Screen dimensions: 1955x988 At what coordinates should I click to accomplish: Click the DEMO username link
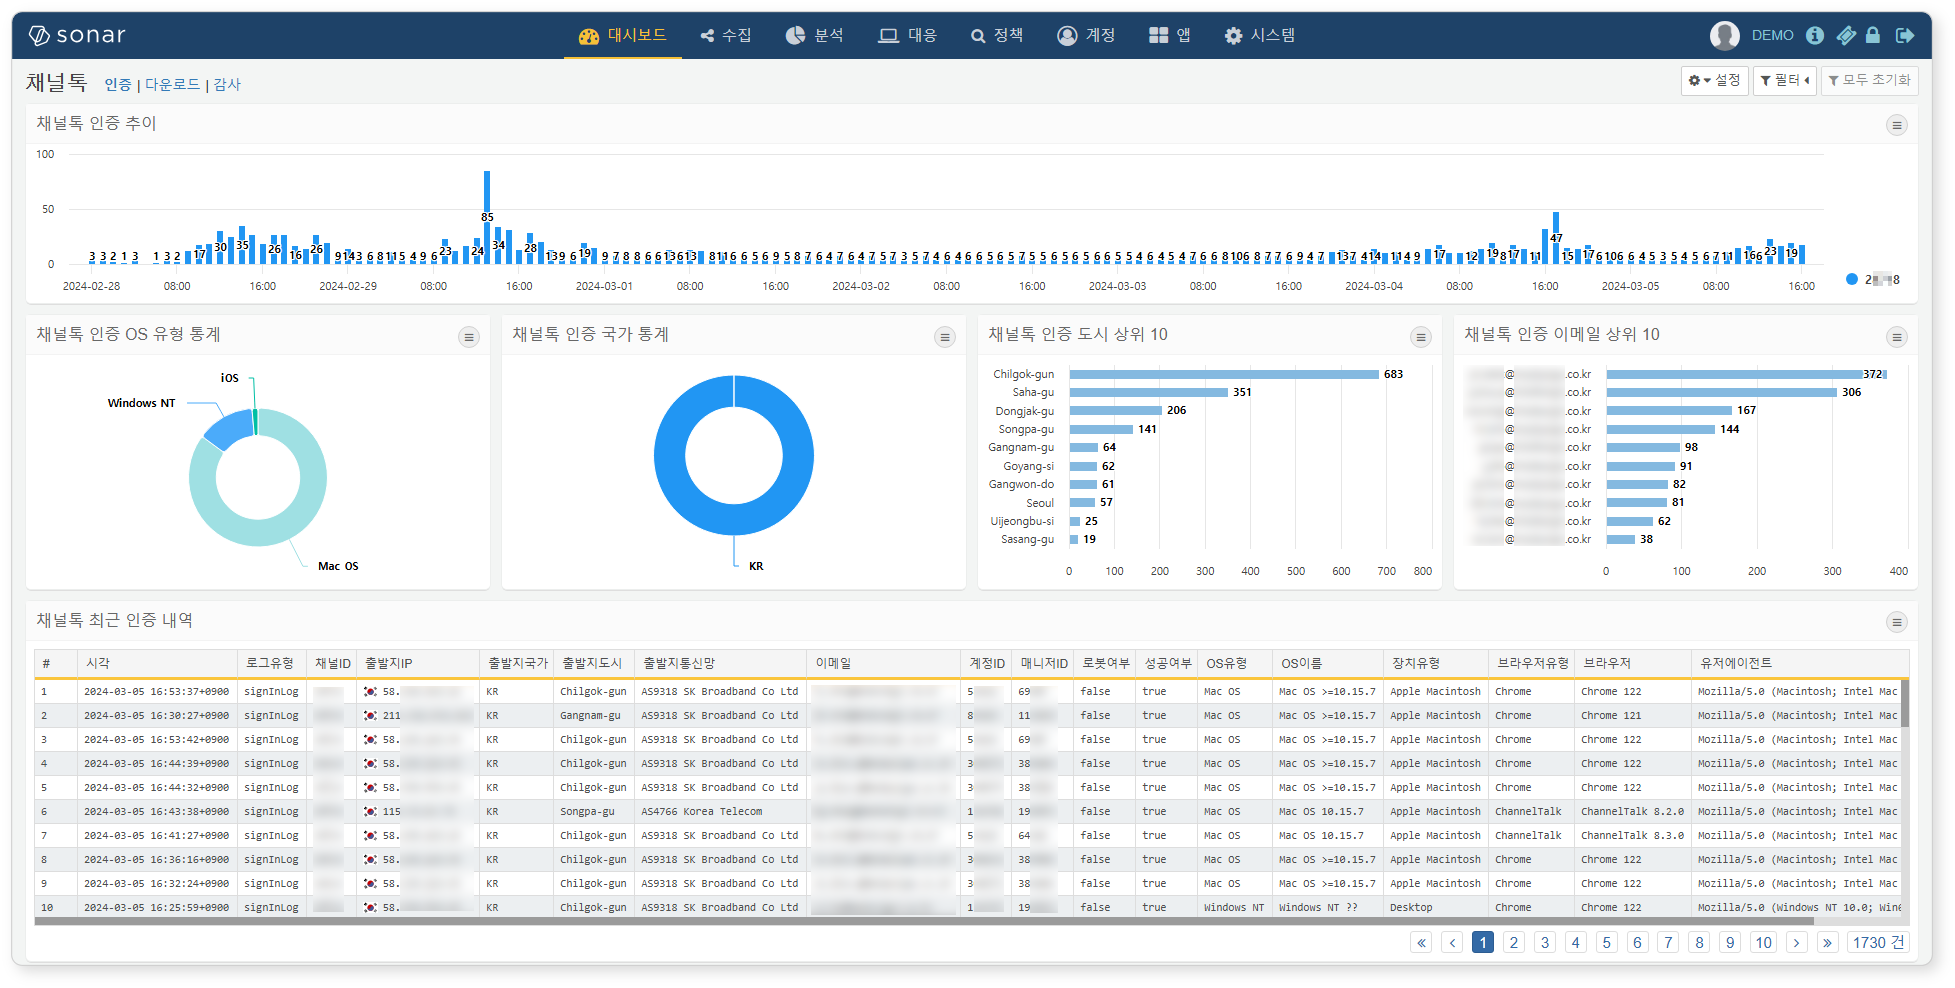point(1772,35)
